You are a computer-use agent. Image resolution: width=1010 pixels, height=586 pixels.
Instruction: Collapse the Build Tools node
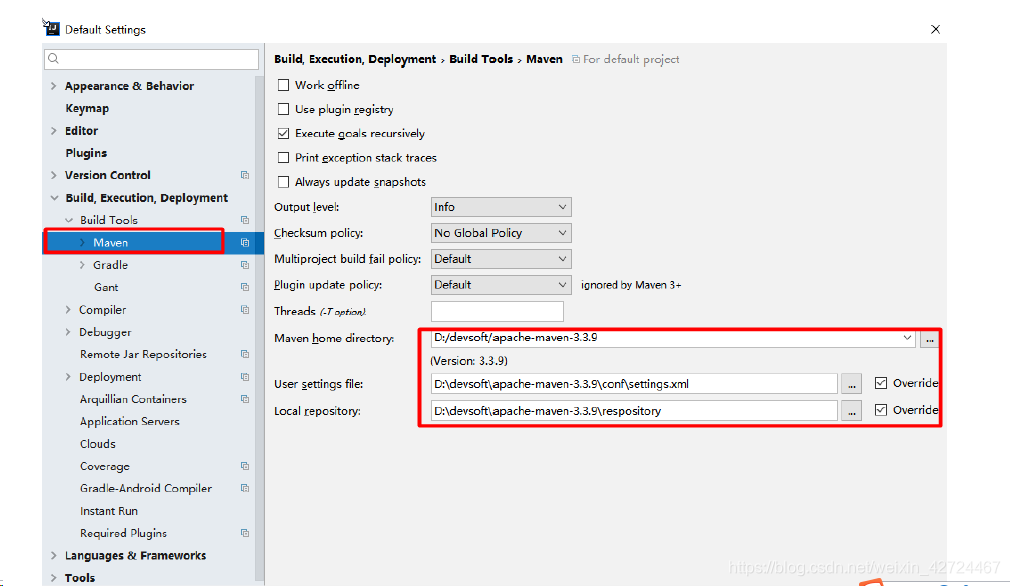[69, 220]
